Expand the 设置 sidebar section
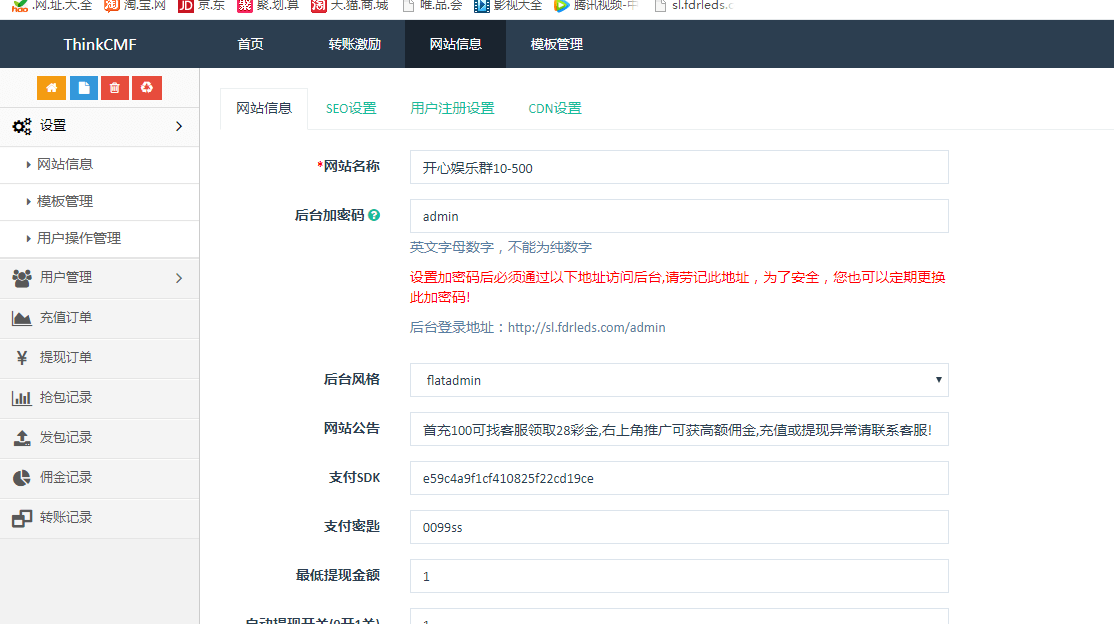The width and height of the screenshot is (1114, 624). tap(99, 126)
